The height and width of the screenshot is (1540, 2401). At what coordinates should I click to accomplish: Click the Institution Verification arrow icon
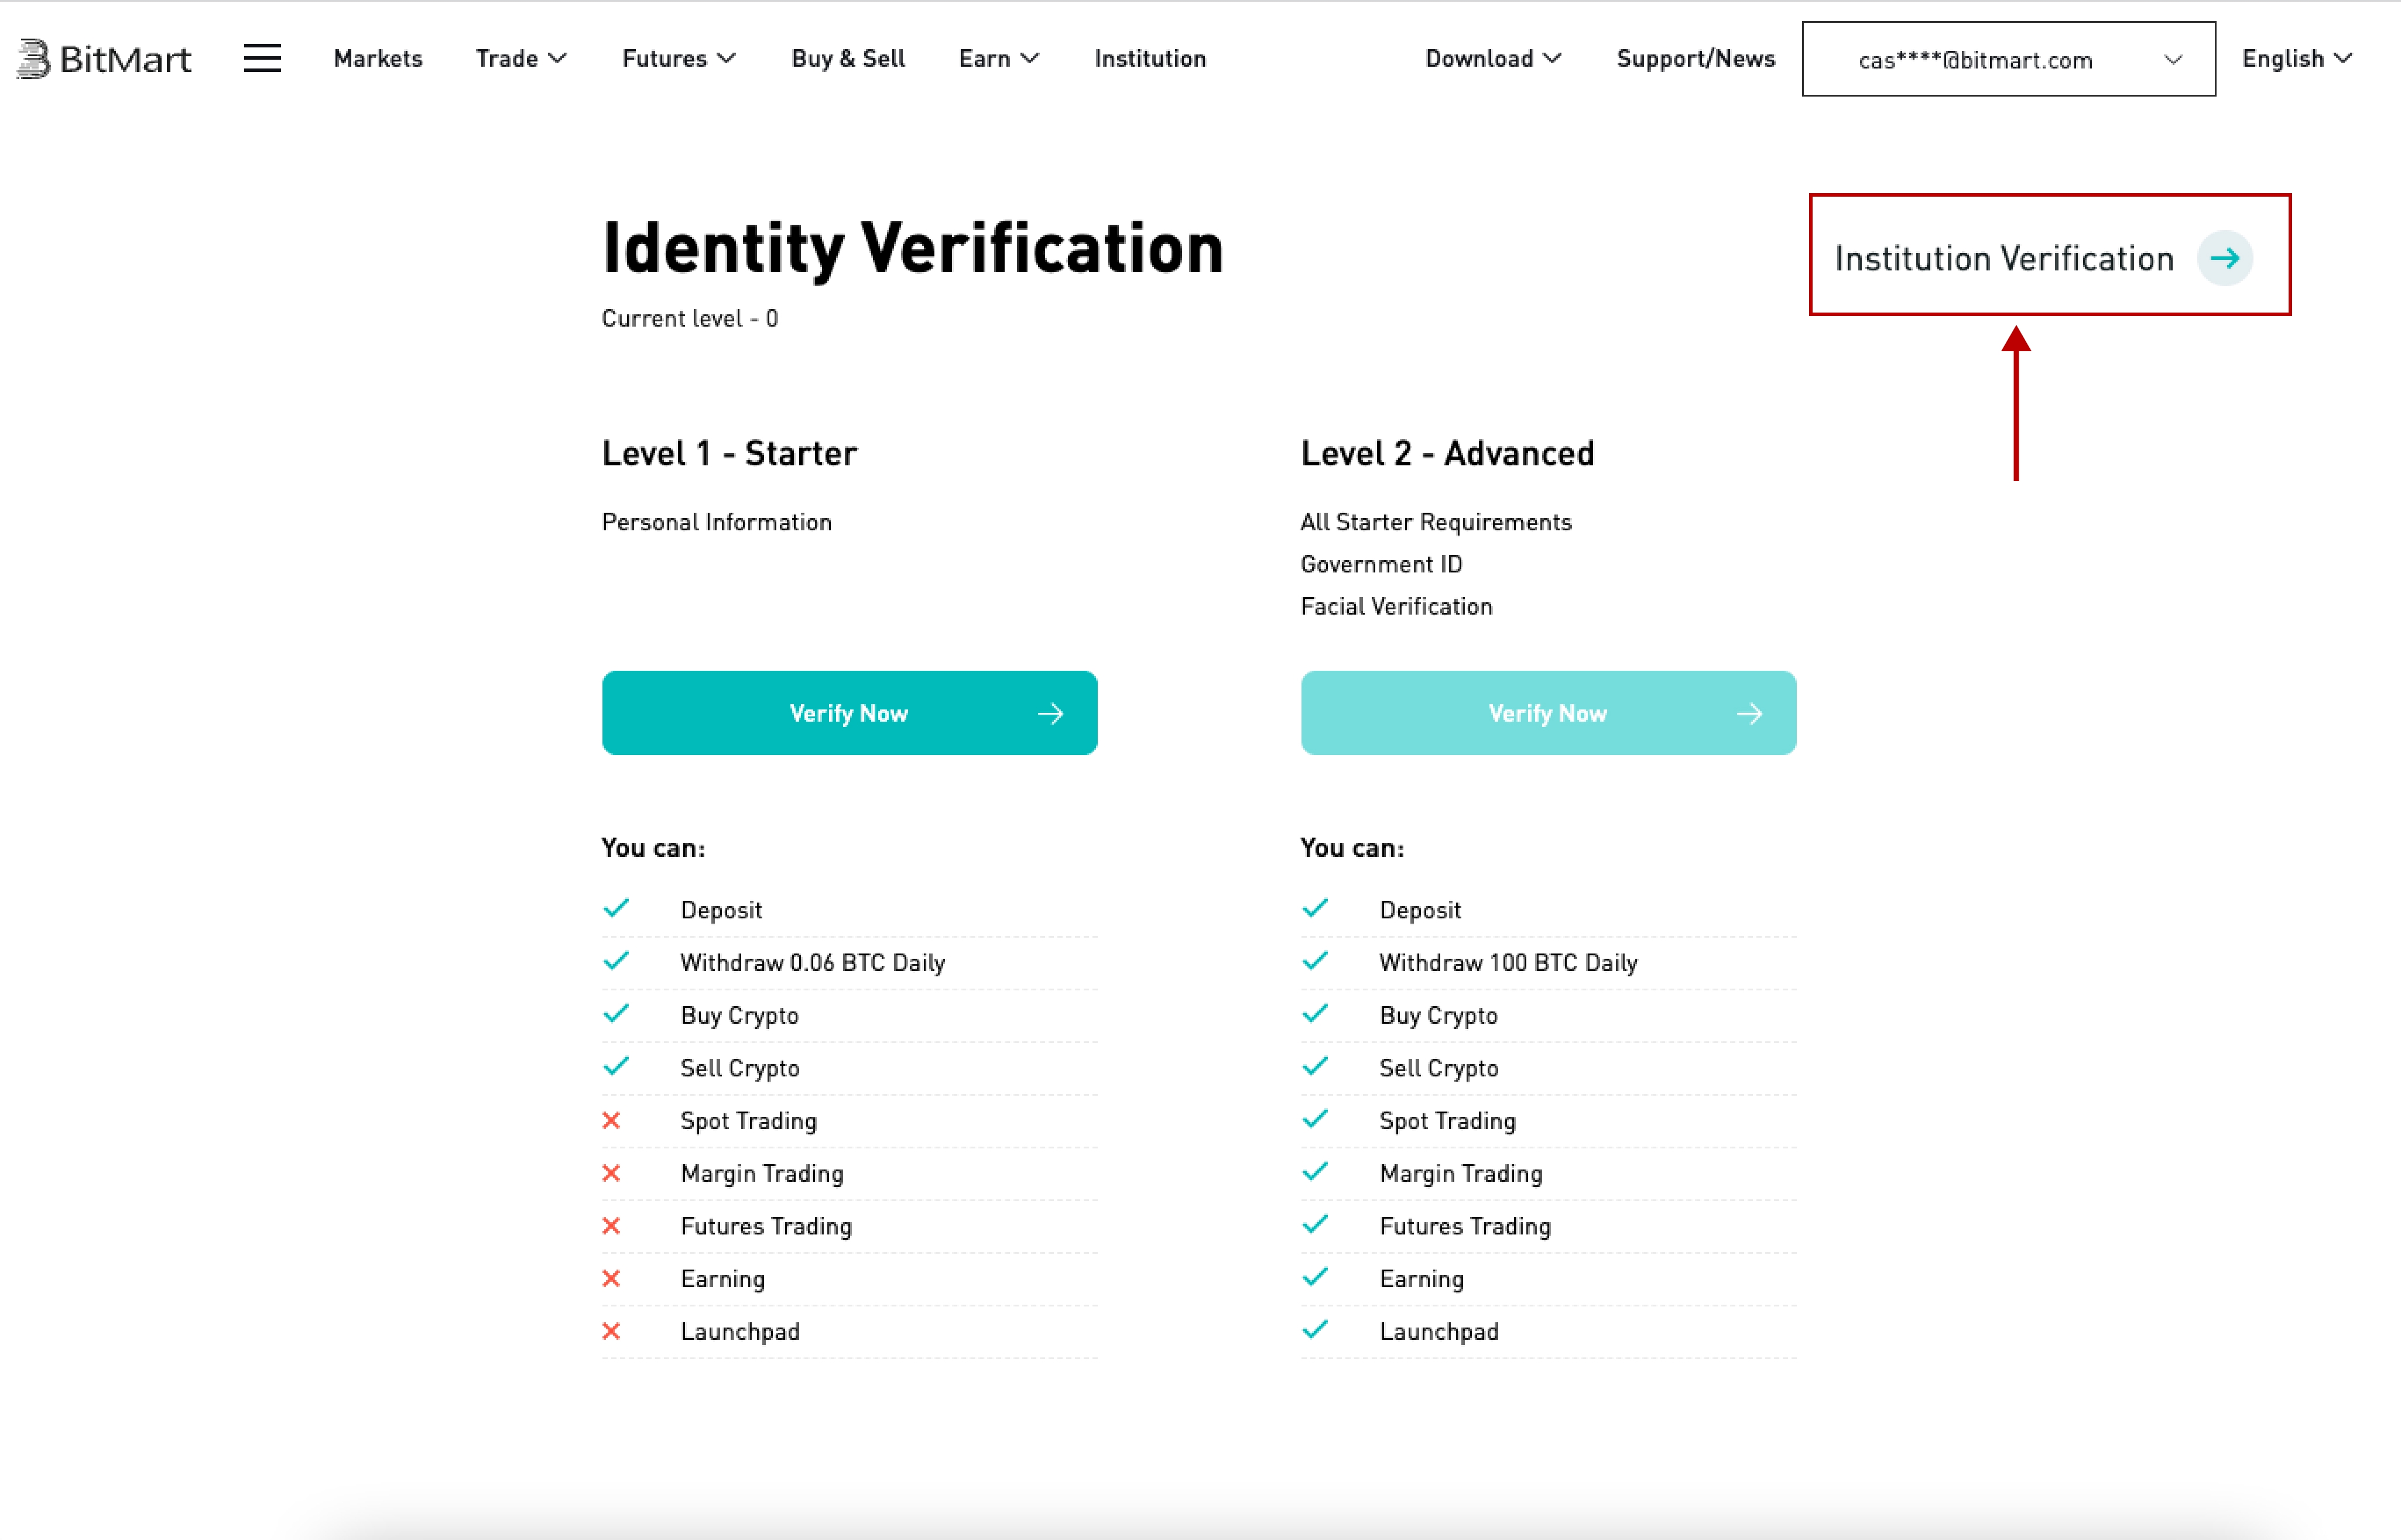click(2224, 259)
